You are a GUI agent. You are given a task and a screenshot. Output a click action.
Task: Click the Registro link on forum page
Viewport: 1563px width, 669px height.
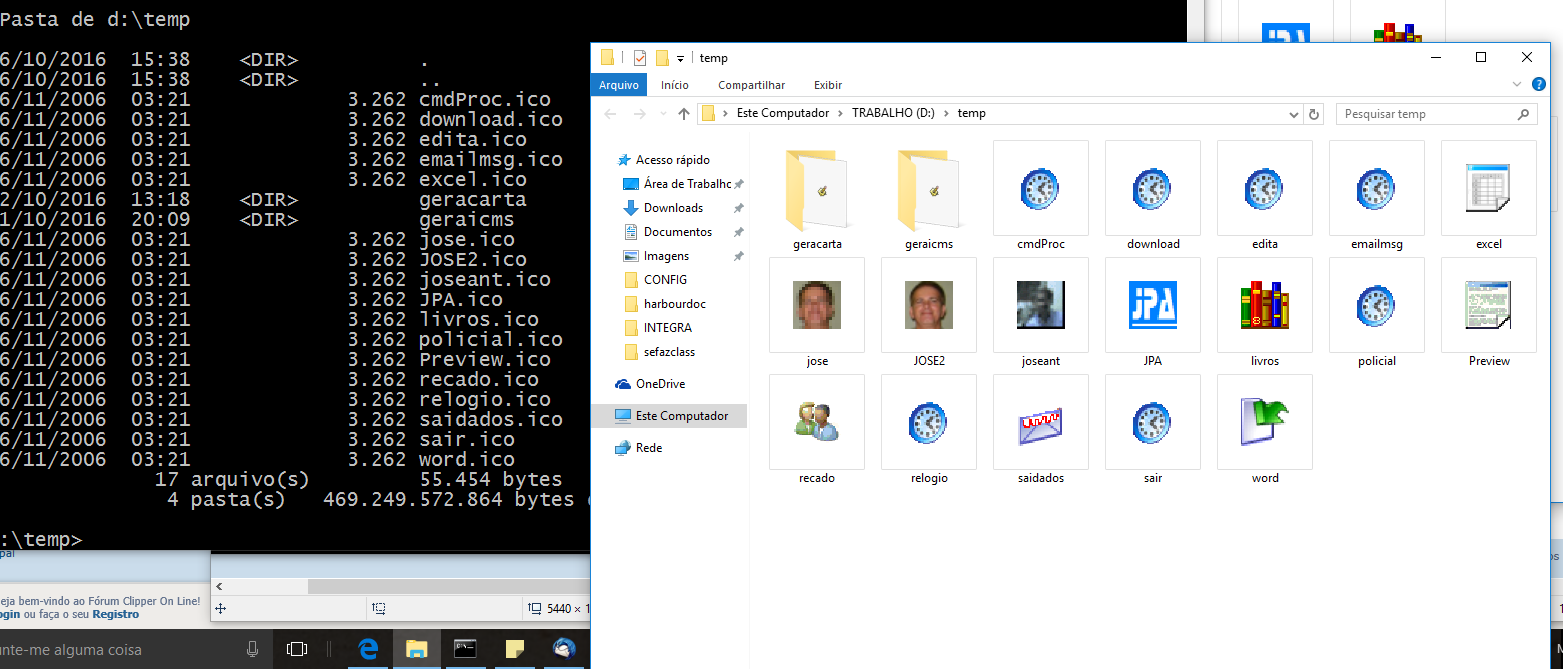116,615
